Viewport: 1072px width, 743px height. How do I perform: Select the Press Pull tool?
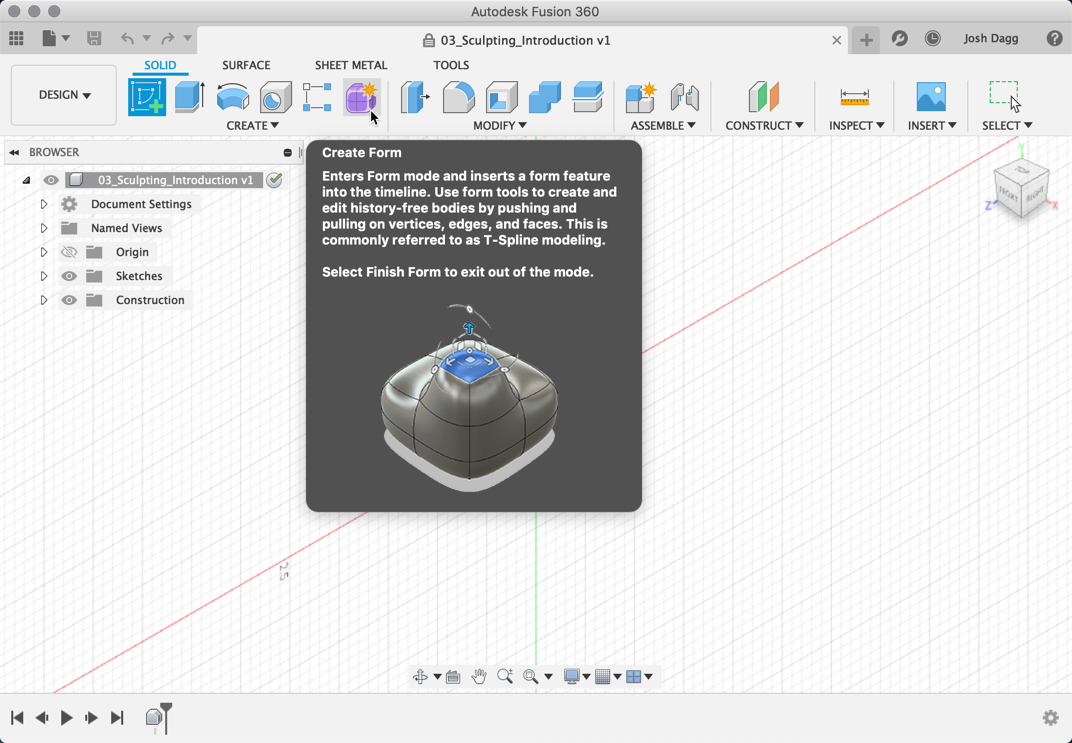coord(414,97)
